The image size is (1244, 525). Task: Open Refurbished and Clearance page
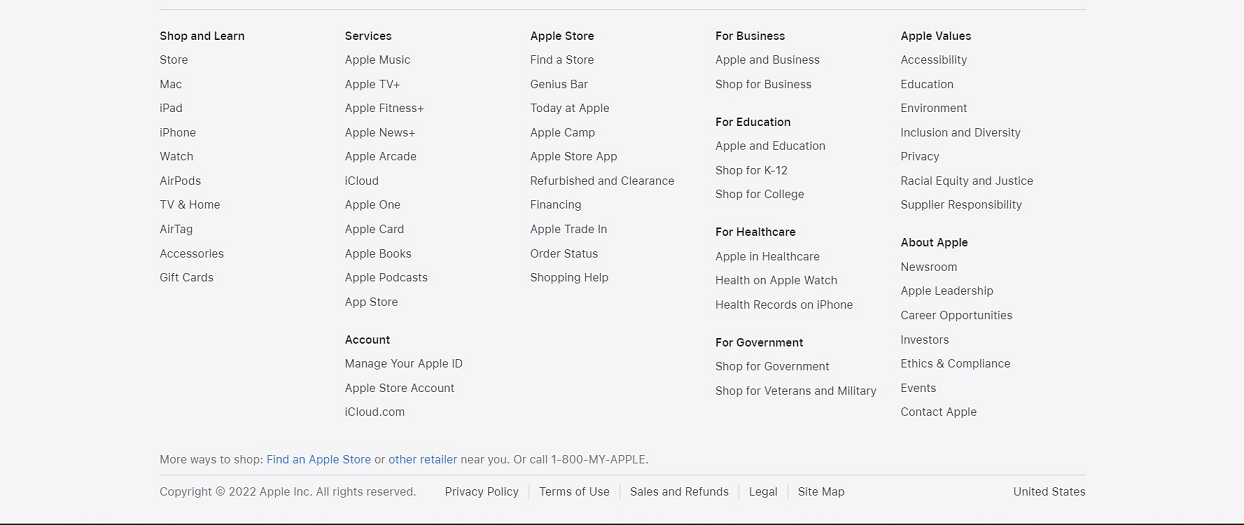[602, 181]
